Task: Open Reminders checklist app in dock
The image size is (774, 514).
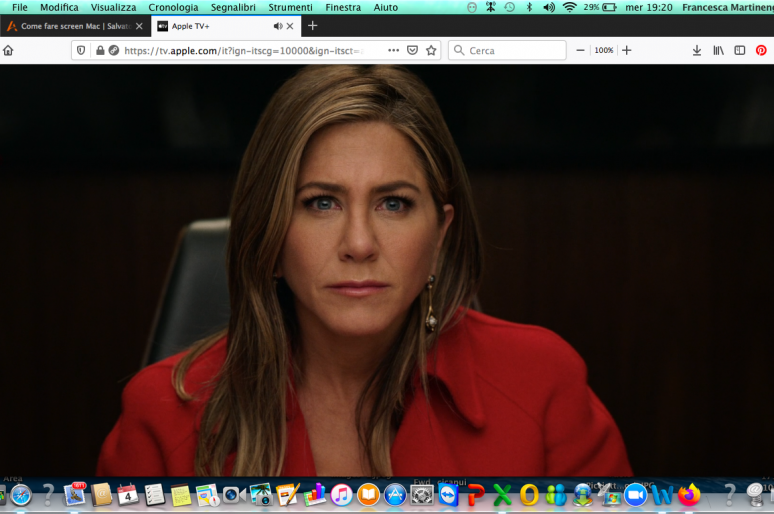Action: coord(155,495)
